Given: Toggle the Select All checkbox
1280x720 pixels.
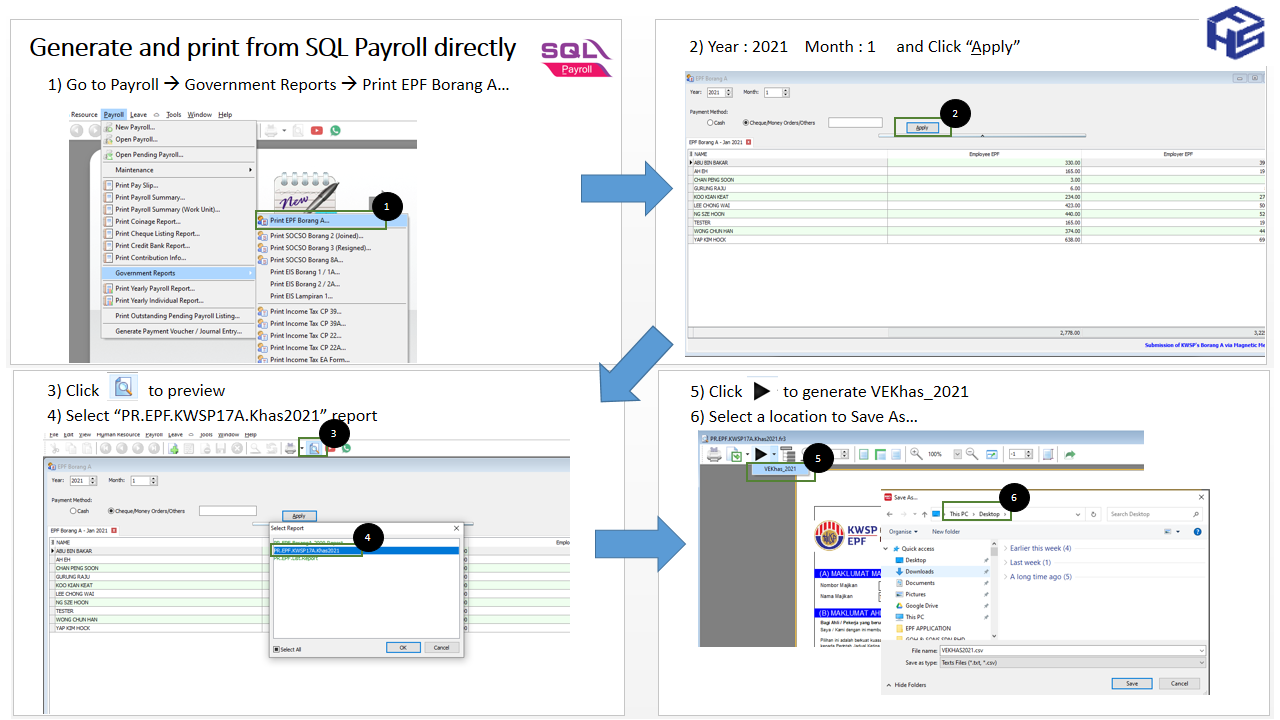Looking at the screenshot, I should 277,649.
